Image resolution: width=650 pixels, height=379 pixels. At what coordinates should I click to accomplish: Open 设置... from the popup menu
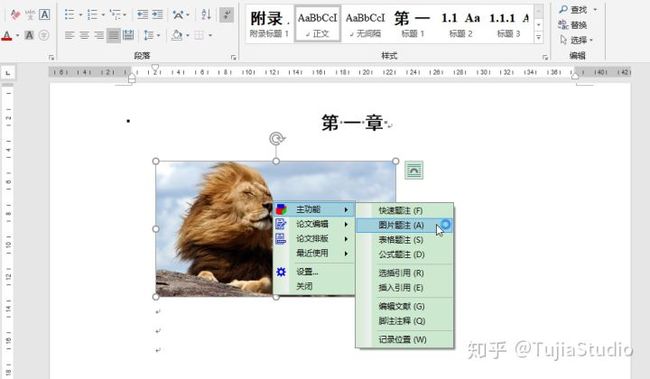(x=314, y=272)
